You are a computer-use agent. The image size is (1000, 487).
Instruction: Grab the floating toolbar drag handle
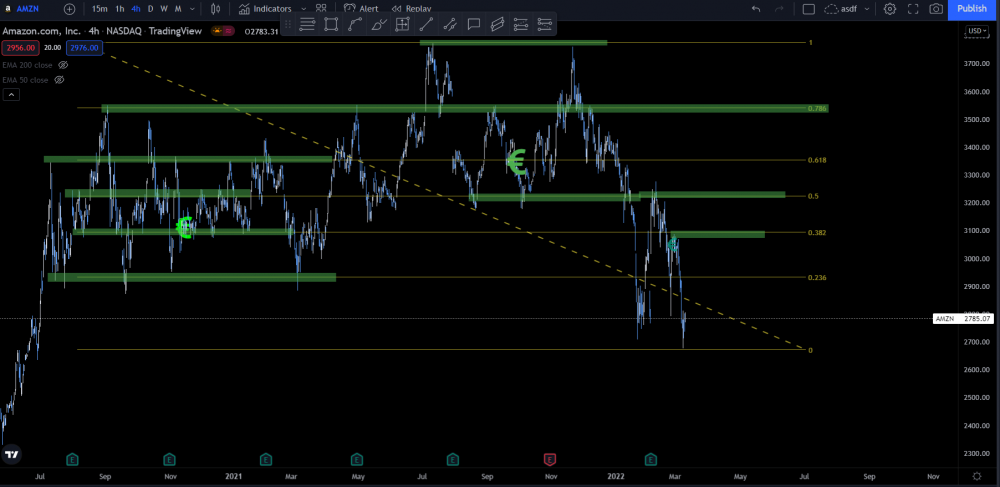pyautogui.click(x=288, y=24)
